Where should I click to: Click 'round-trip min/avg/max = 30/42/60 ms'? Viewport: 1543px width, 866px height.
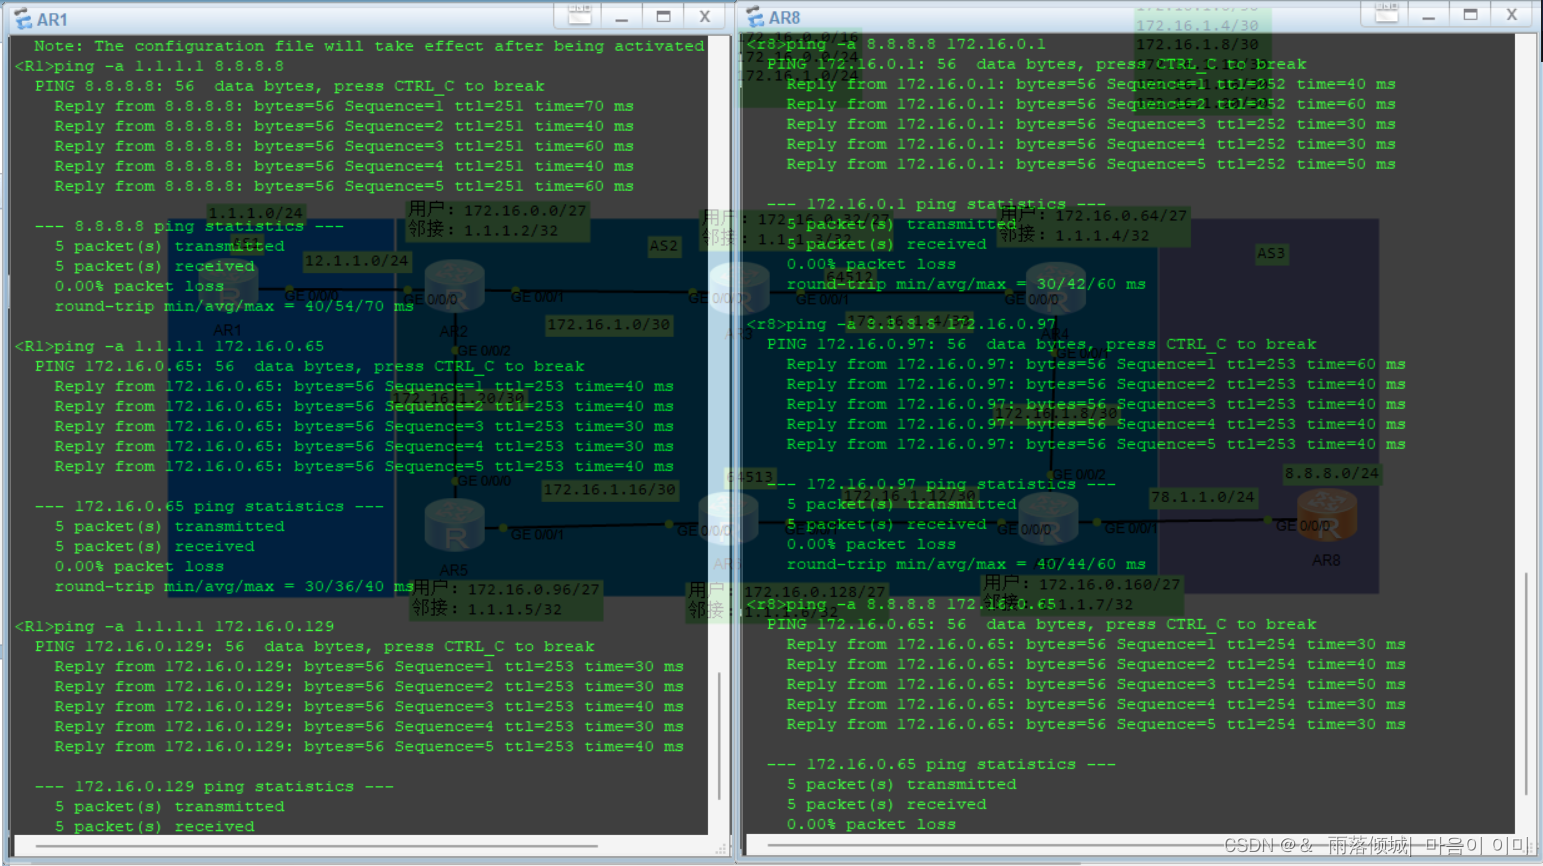[966, 284]
